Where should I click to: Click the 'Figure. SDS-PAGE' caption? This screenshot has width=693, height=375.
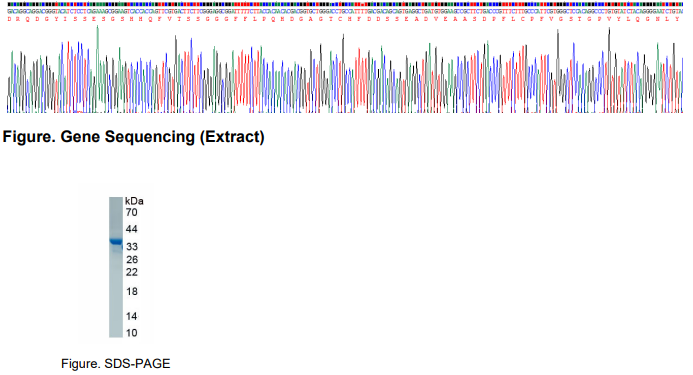[x=115, y=364]
